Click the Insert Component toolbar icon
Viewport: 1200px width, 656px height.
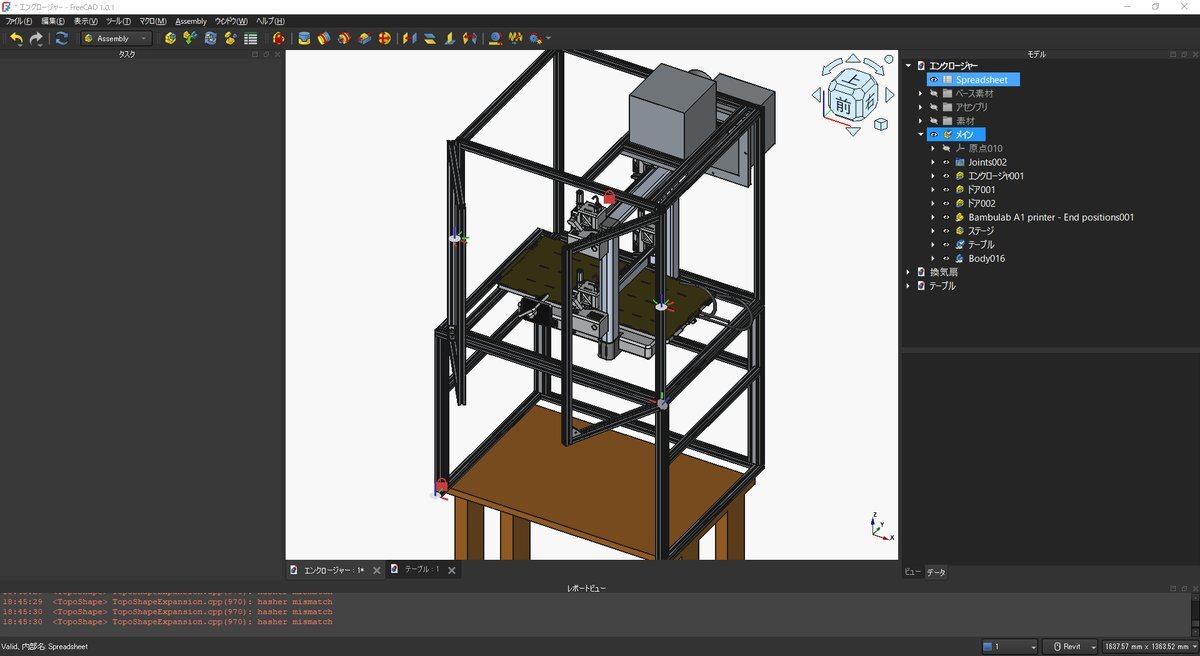coord(190,38)
